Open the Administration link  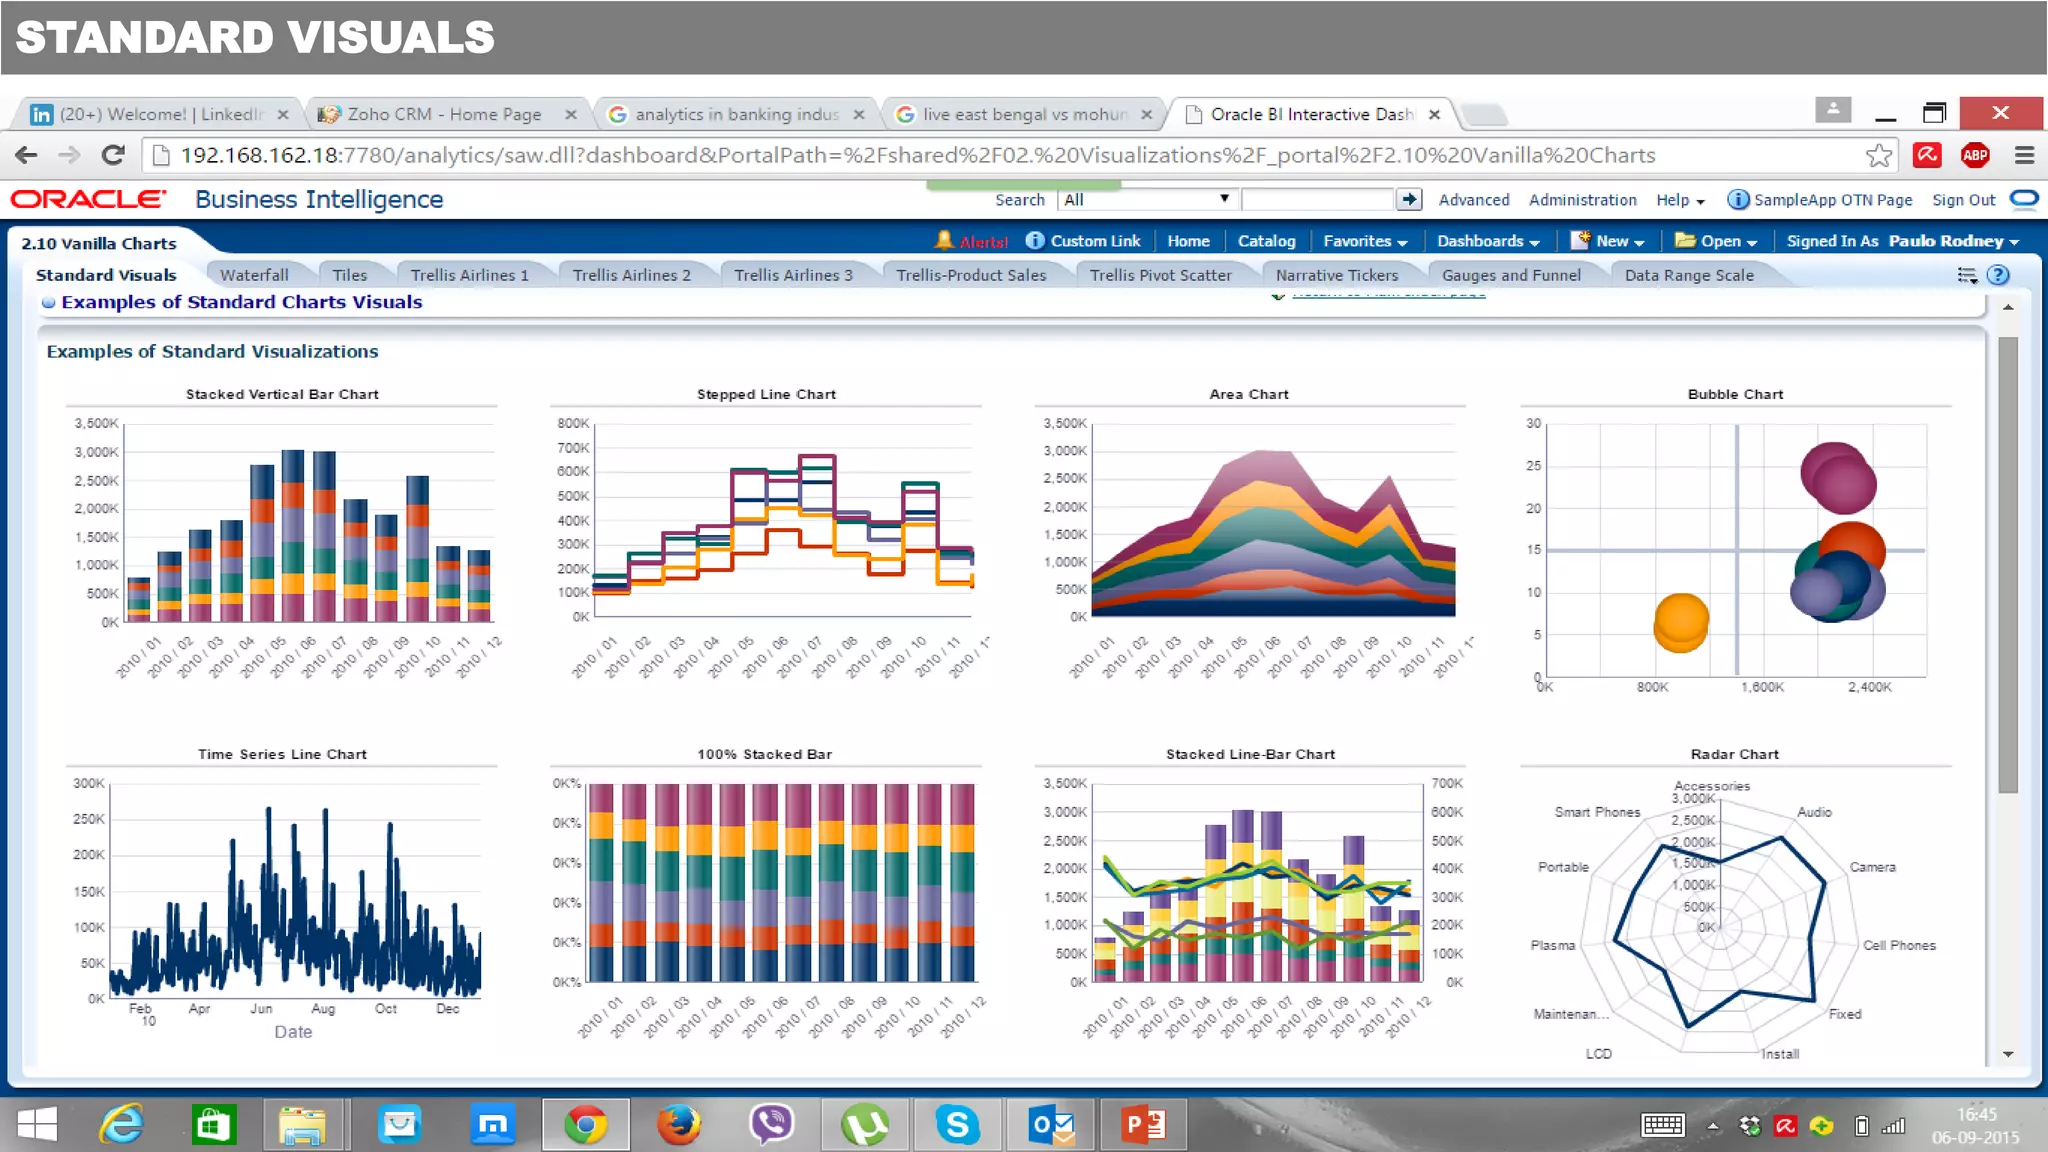1582,200
